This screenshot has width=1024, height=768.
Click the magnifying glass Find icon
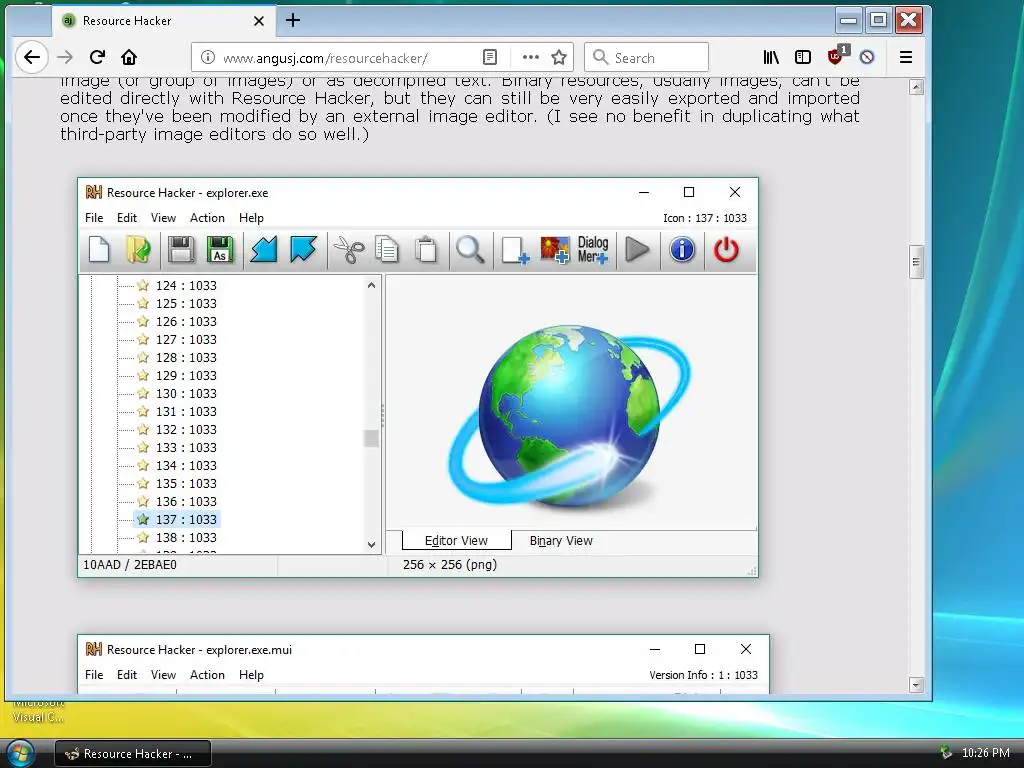click(x=470, y=250)
